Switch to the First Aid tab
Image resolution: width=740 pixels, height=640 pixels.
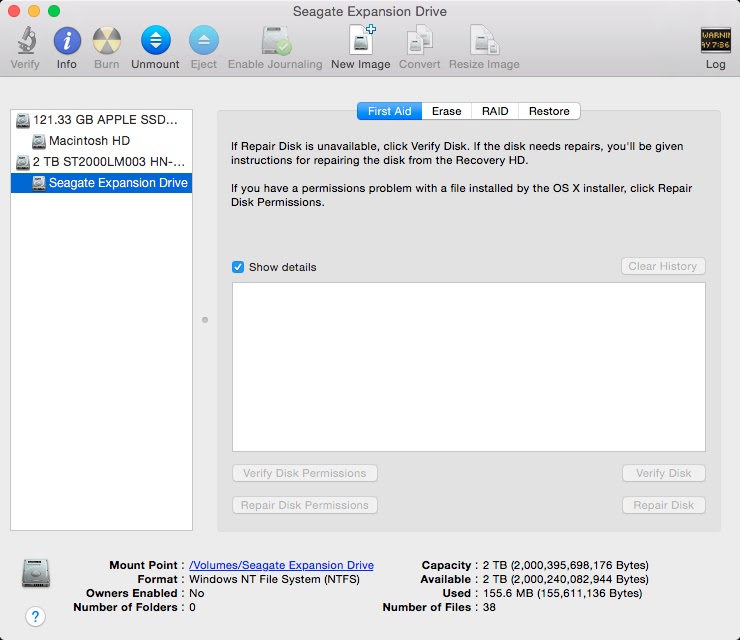click(389, 111)
